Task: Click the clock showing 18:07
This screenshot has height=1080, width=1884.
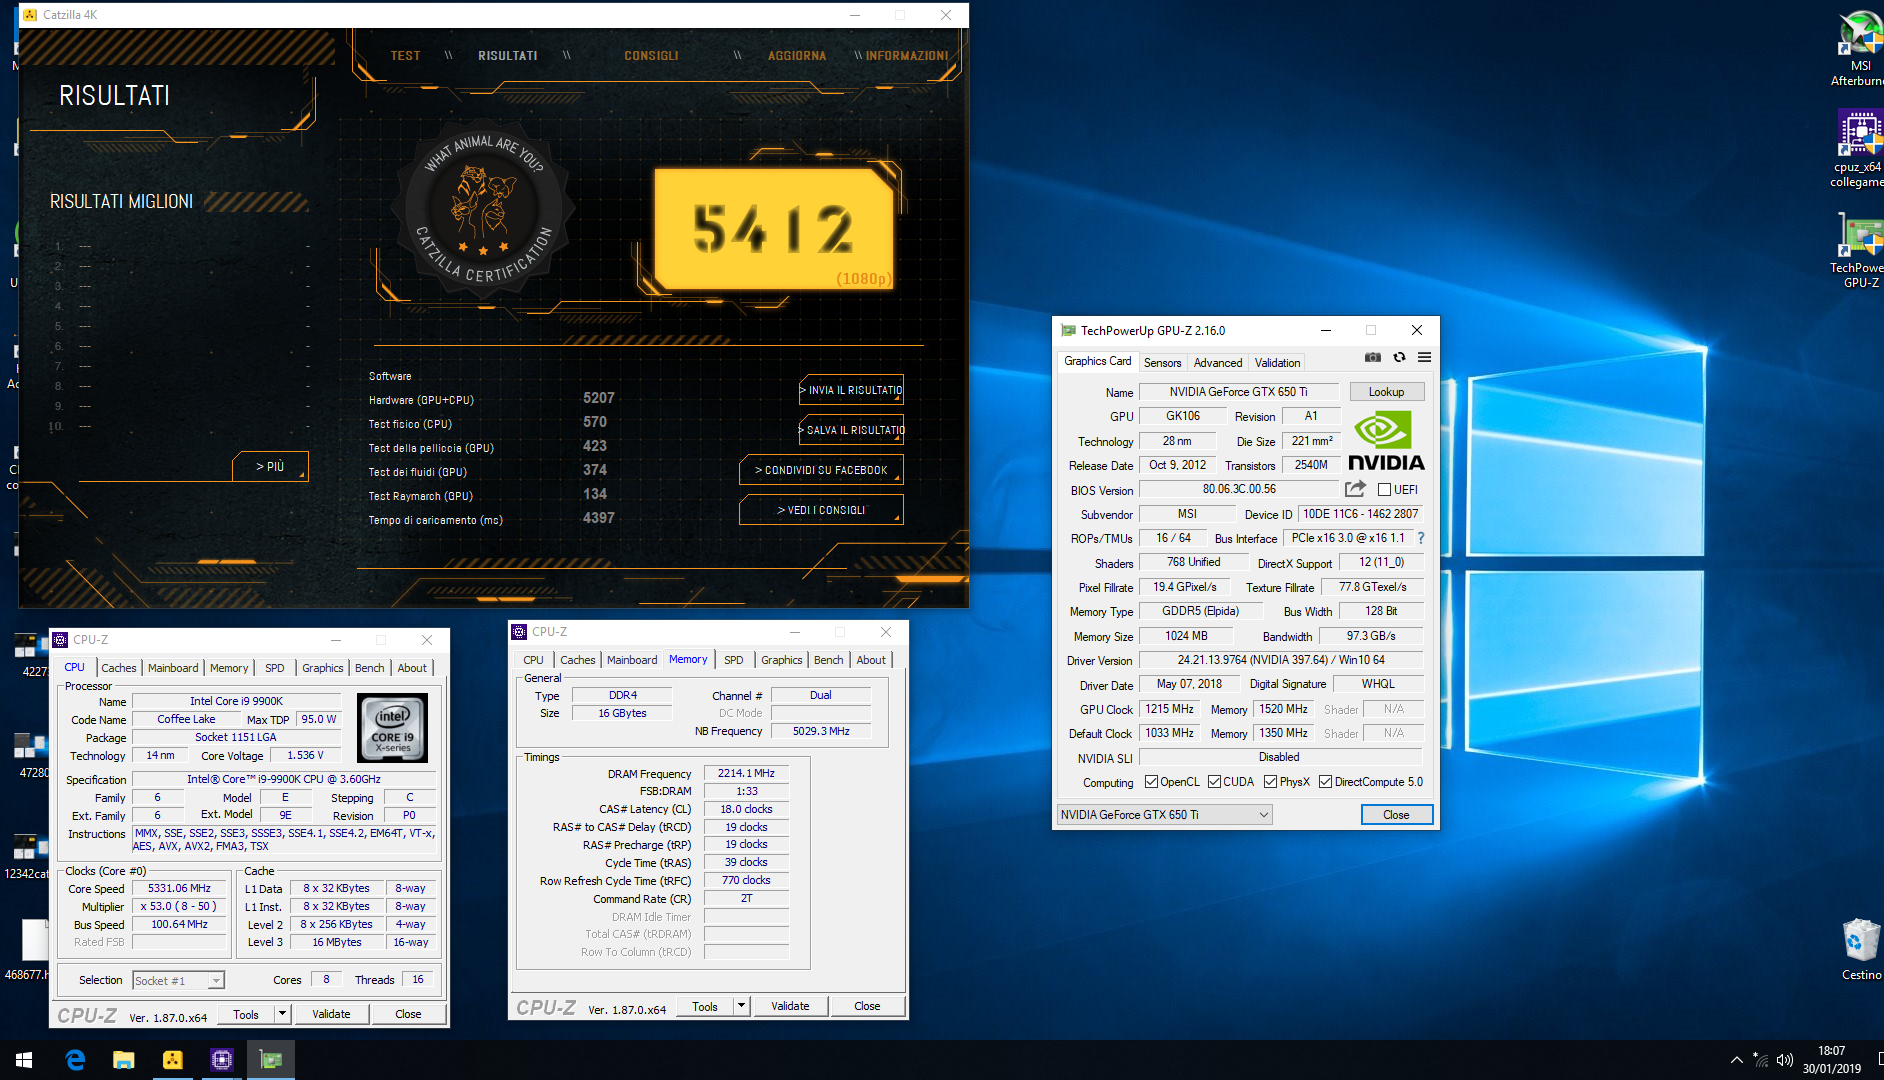Action: click(1831, 1051)
